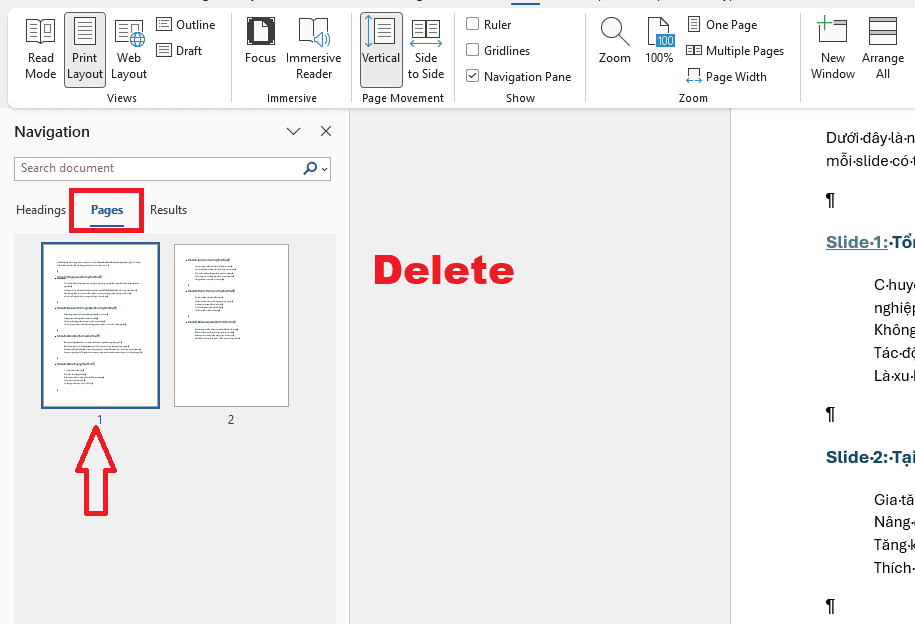Open Immersive Reader
The image size is (915, 624).
(313, 50)
